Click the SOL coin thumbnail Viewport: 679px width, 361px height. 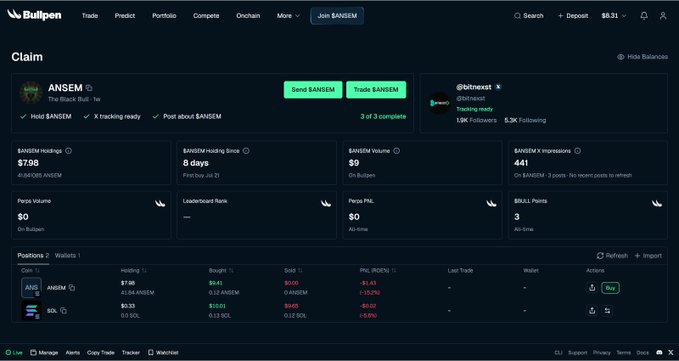pyautogui.click(x=31, y=310)
